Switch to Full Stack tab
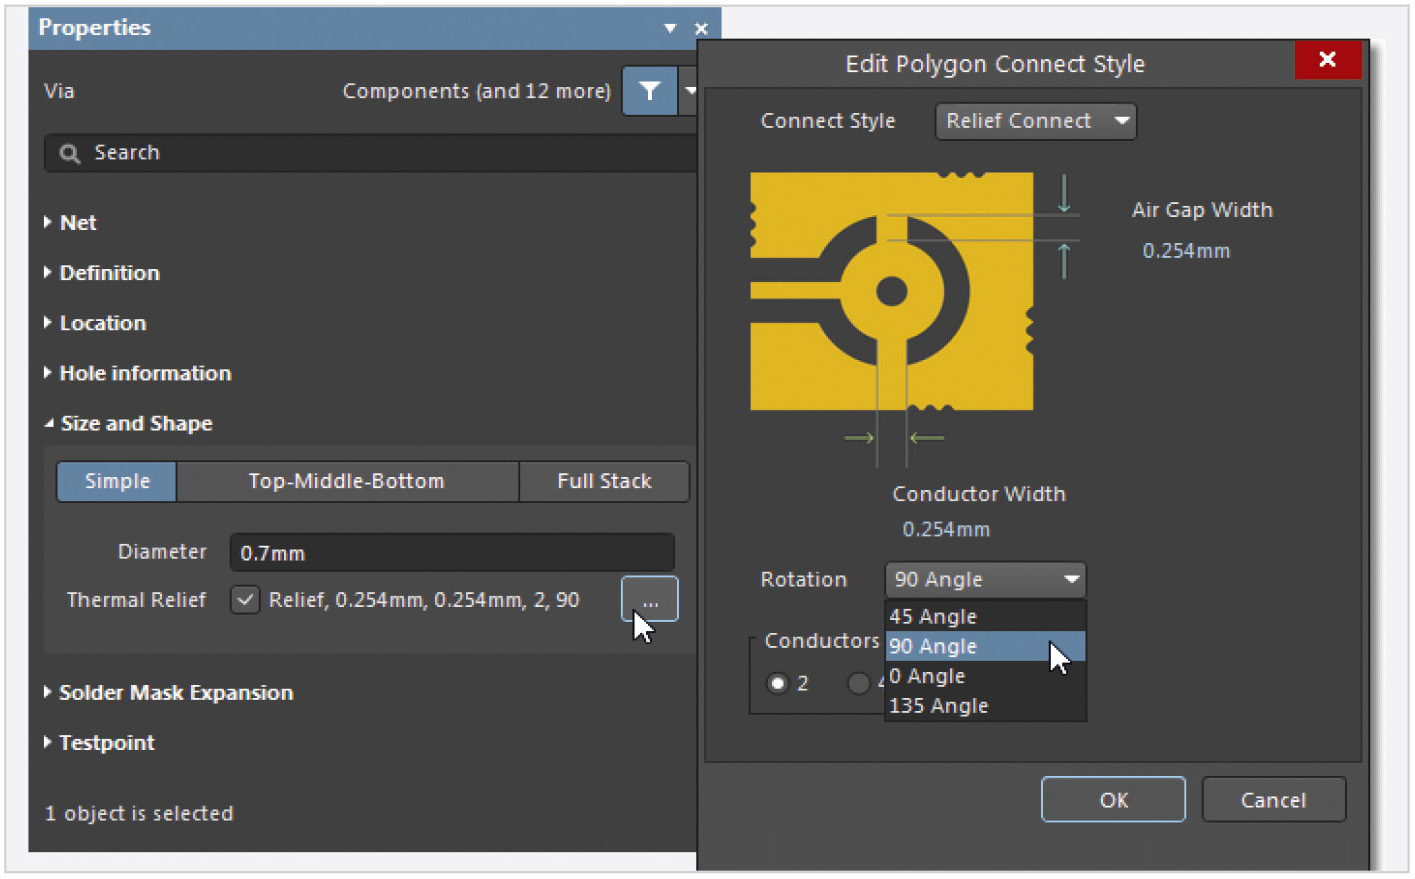 click(604, 481)
